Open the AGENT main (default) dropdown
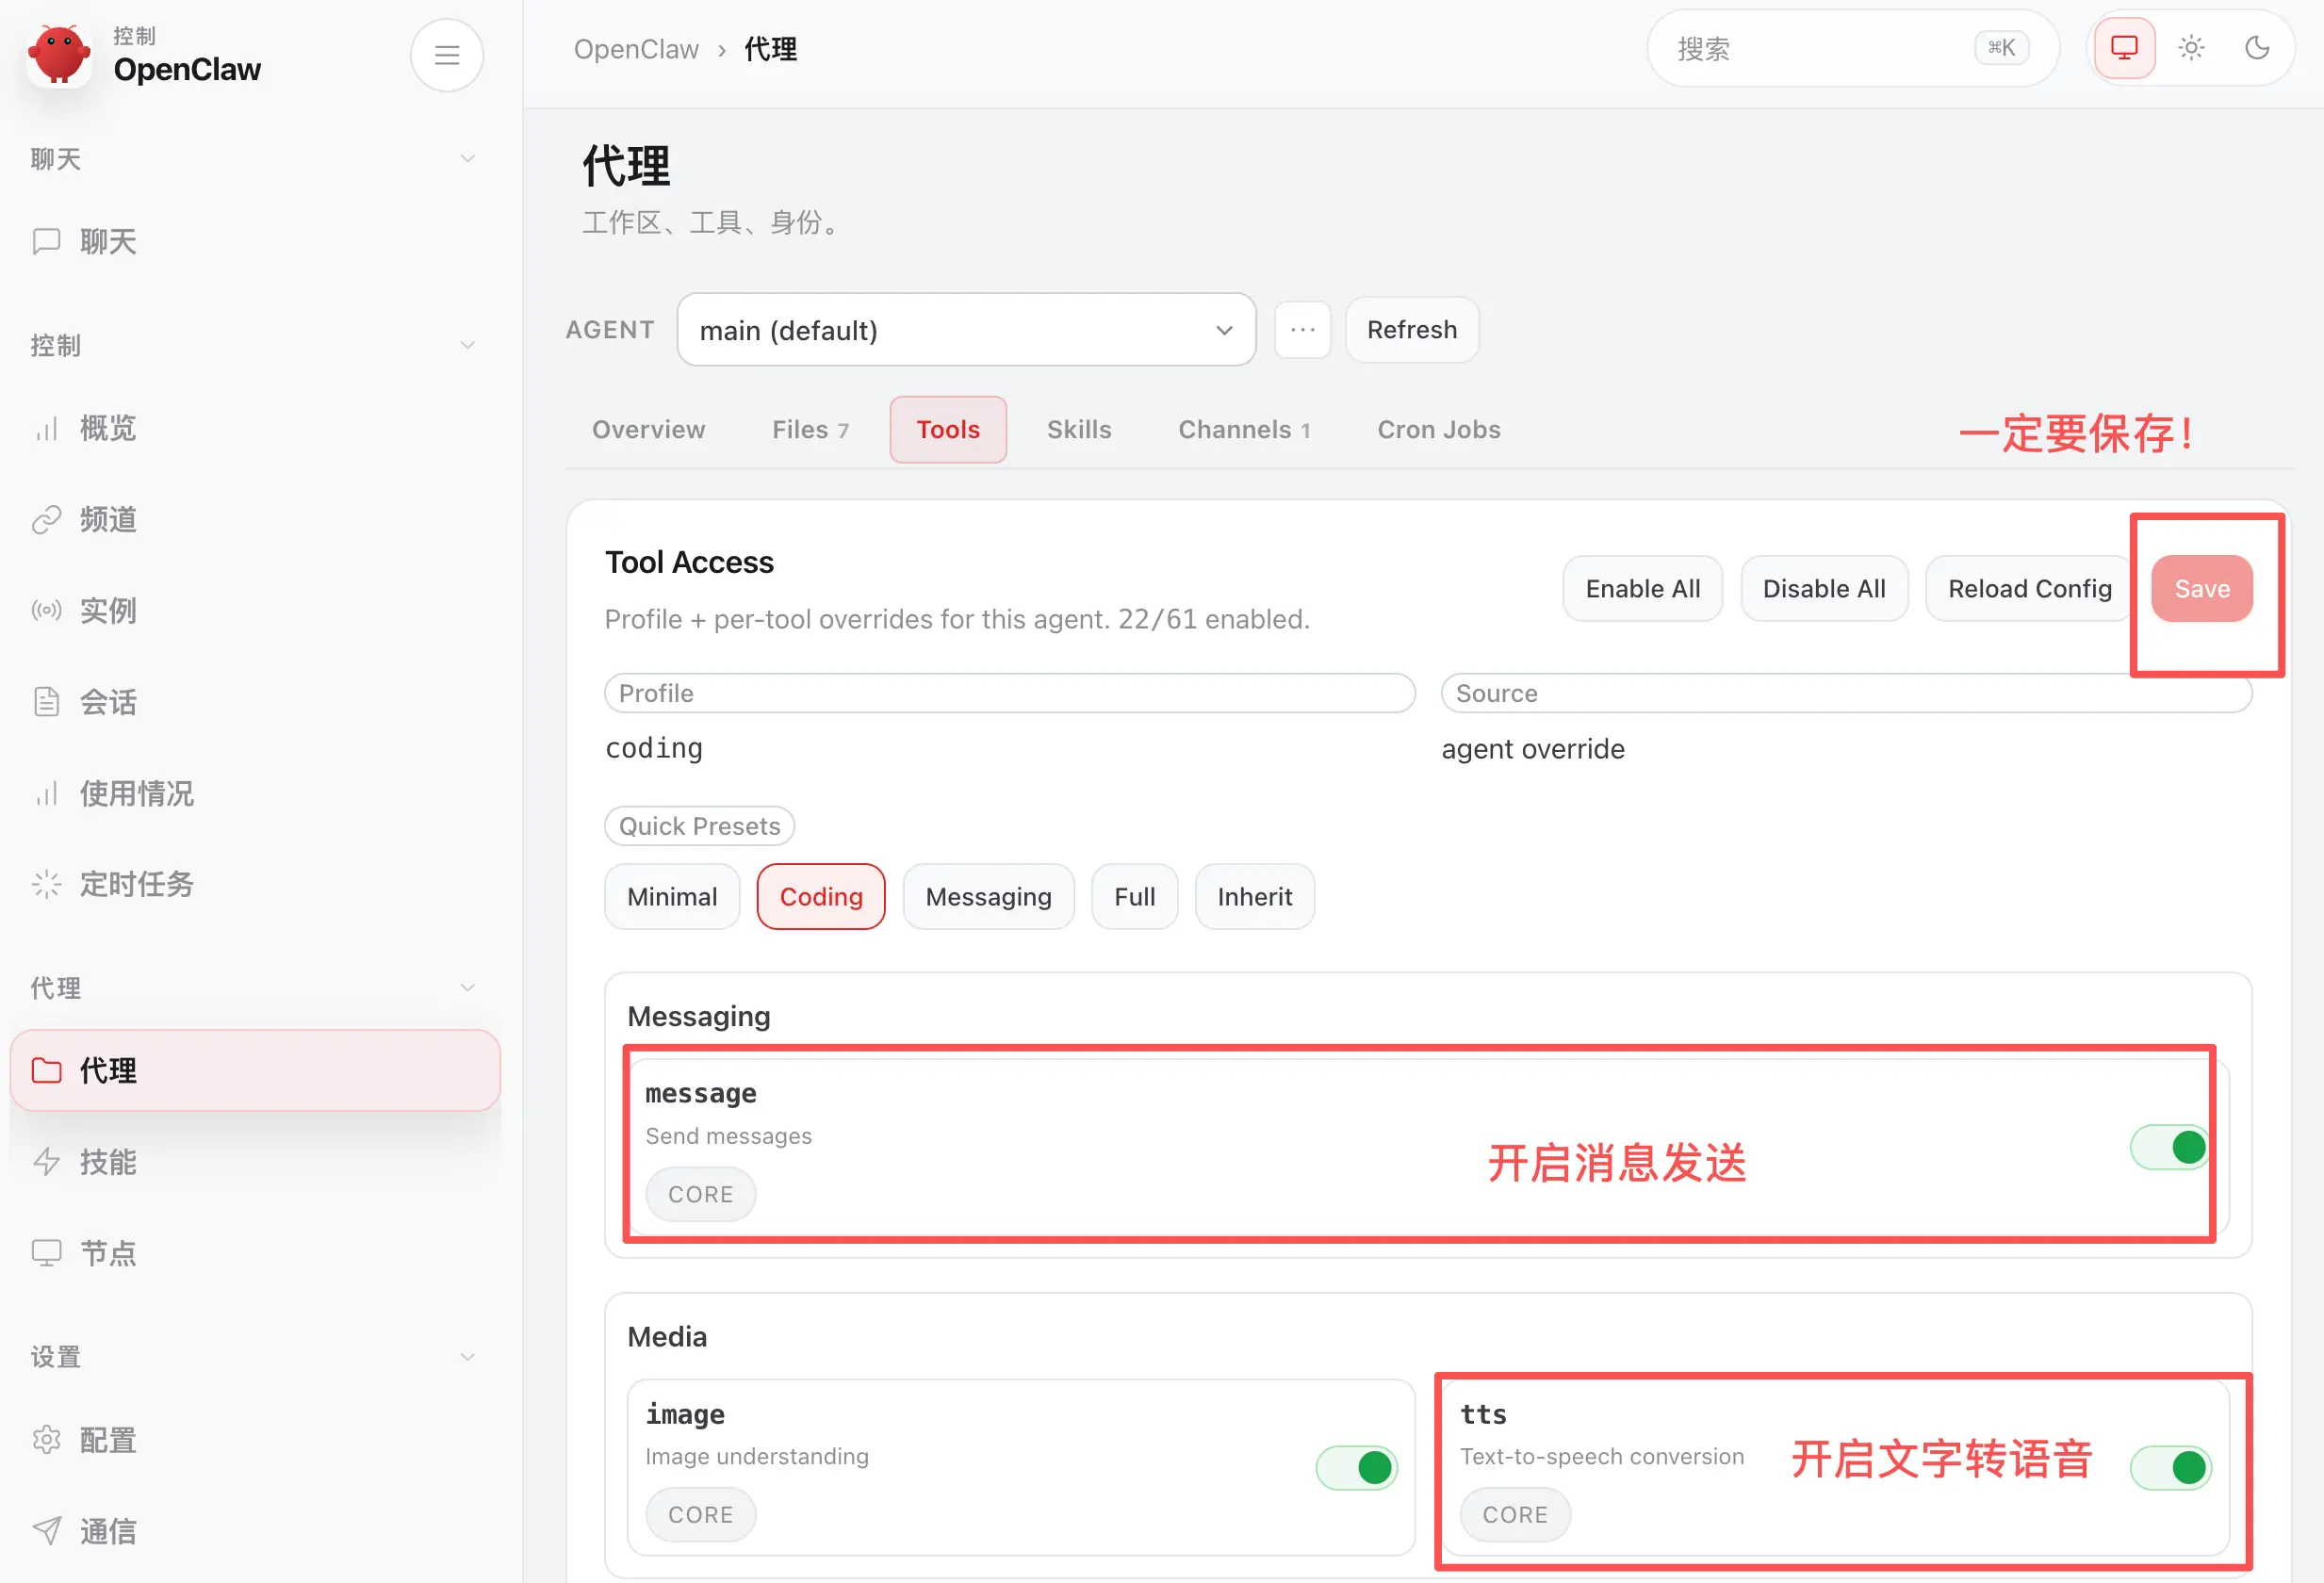 965,330
